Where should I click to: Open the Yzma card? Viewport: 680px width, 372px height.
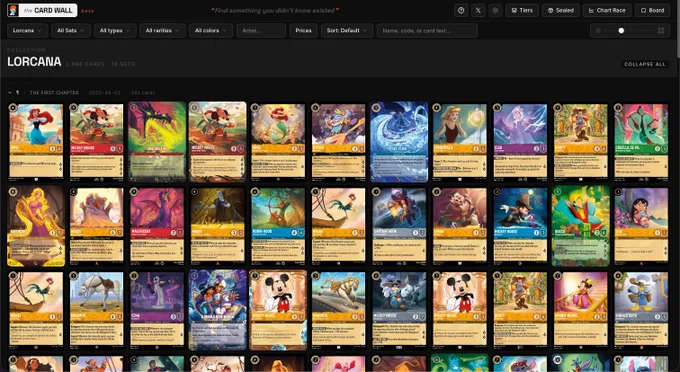(x=157, y=310)
